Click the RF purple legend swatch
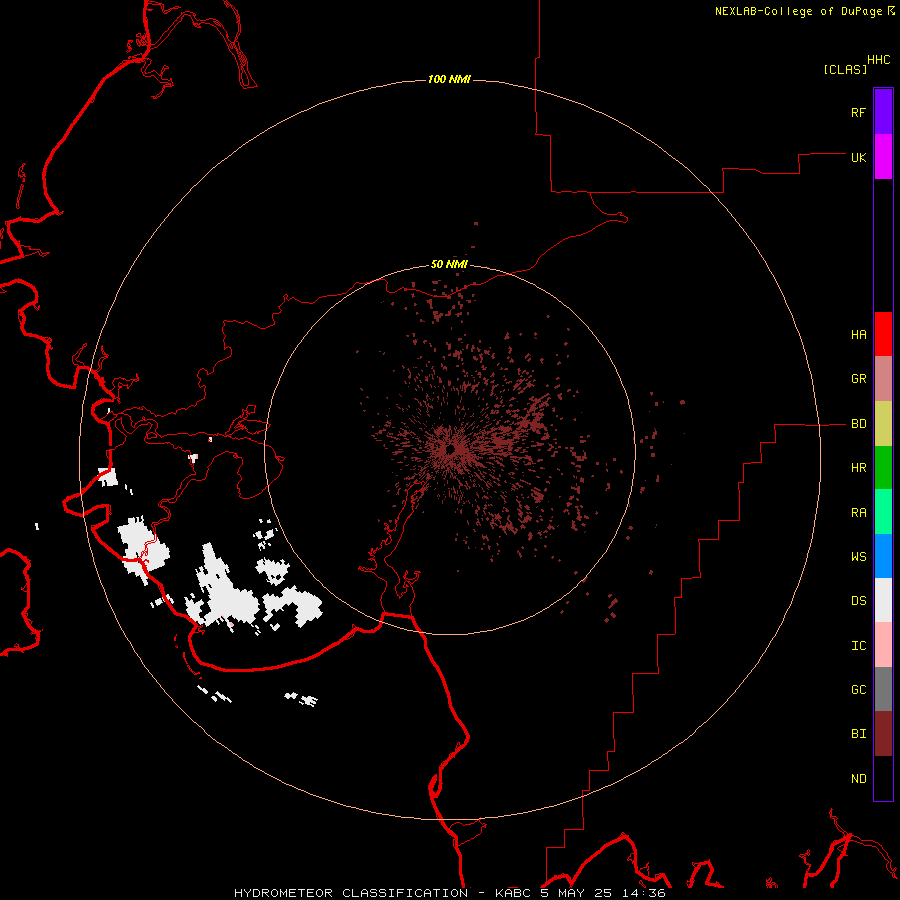 [x=883, y=112]
